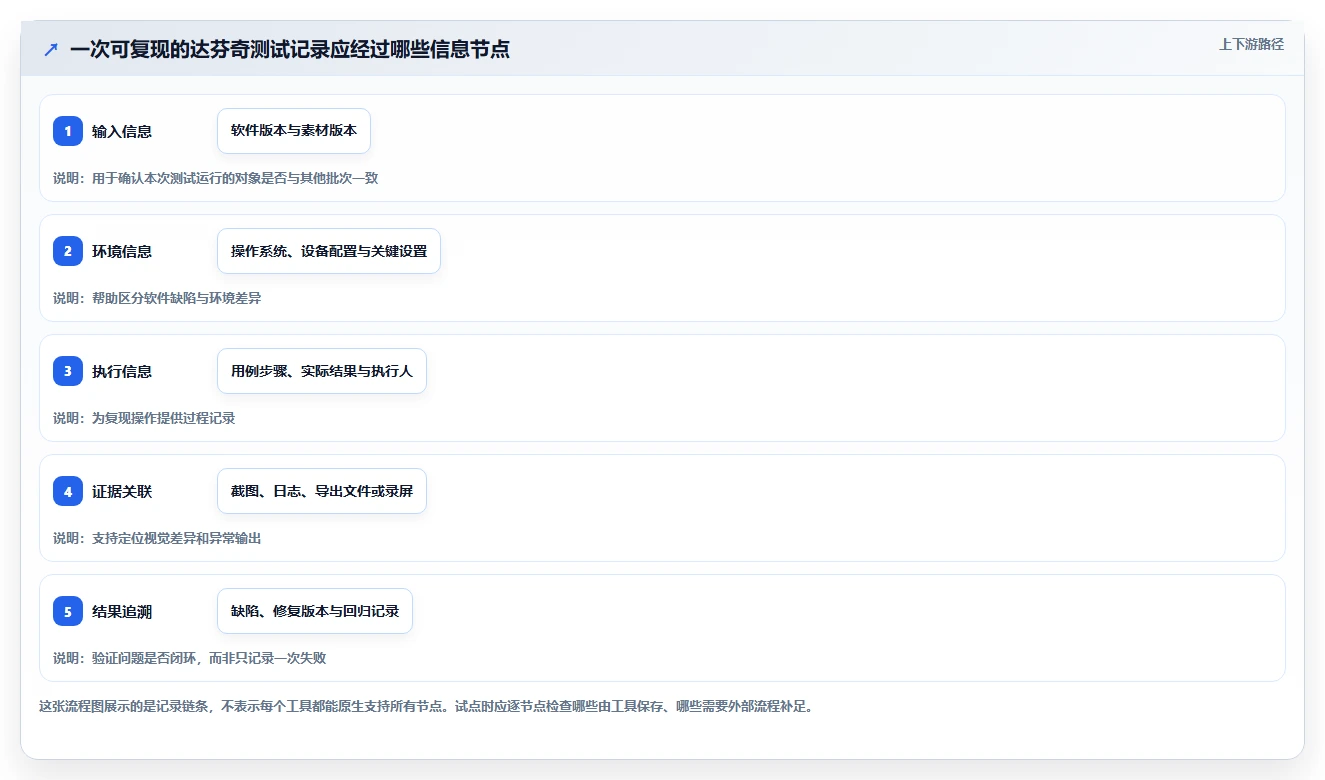Select the 环境信息 step label
The height and width of the screenshot is (780, 1325).
(x=122, y=251)
